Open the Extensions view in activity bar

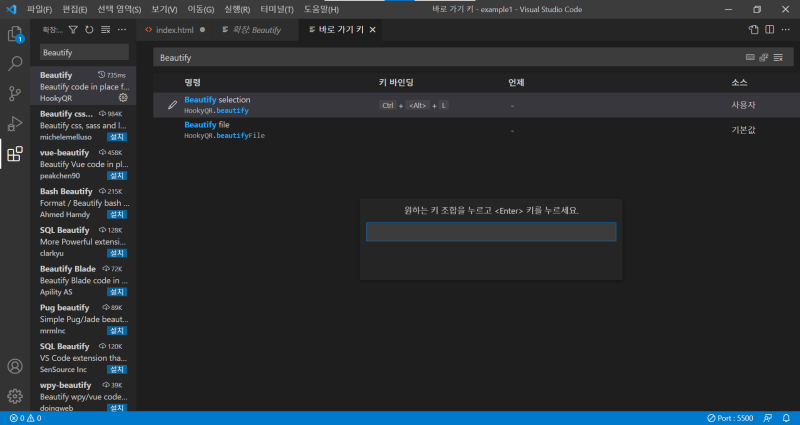pyautogui.click(x=15, y=154)
